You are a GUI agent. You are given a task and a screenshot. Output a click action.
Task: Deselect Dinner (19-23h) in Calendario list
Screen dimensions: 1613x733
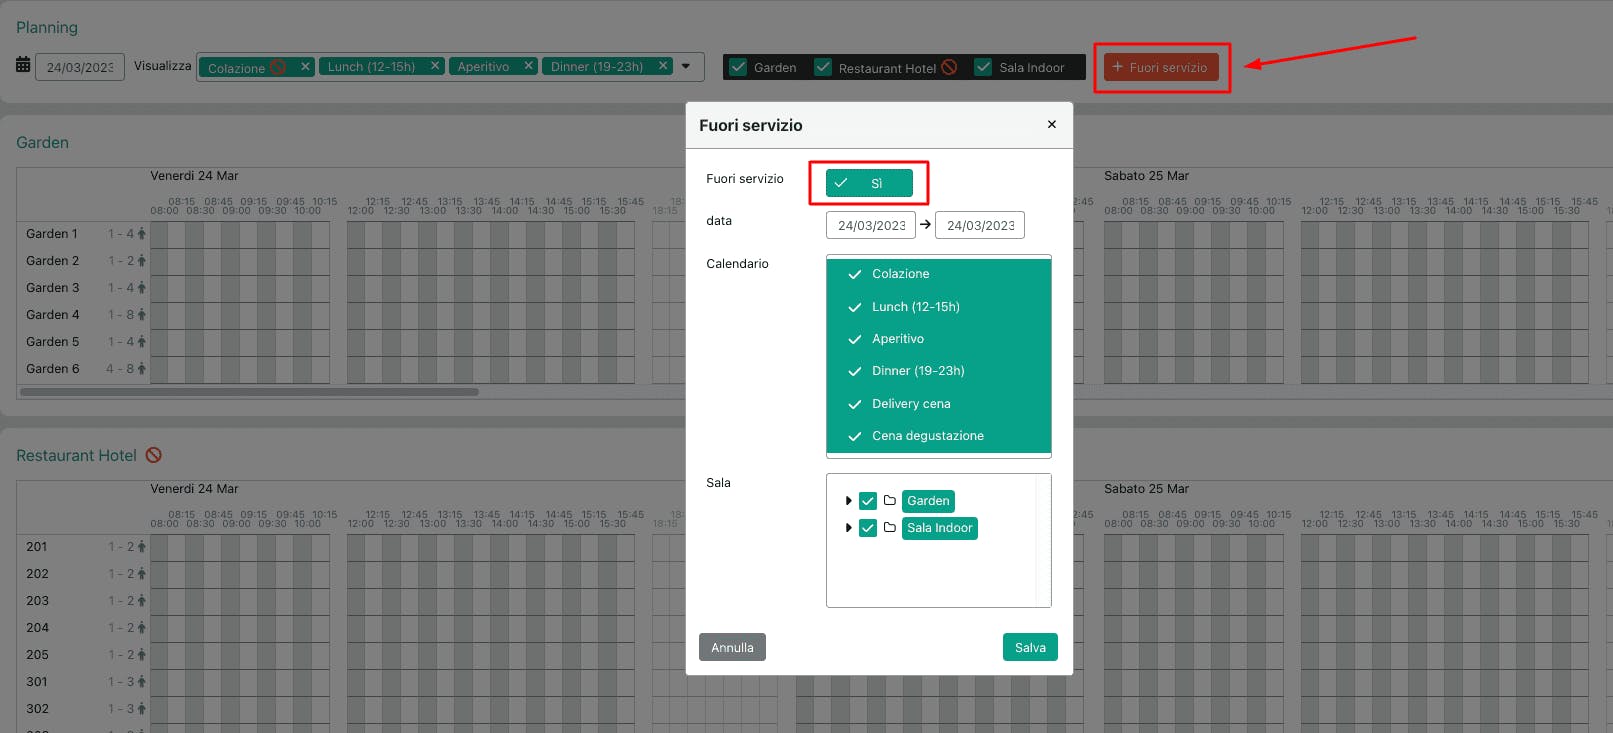pyautogui.click(x=939, y=371)
